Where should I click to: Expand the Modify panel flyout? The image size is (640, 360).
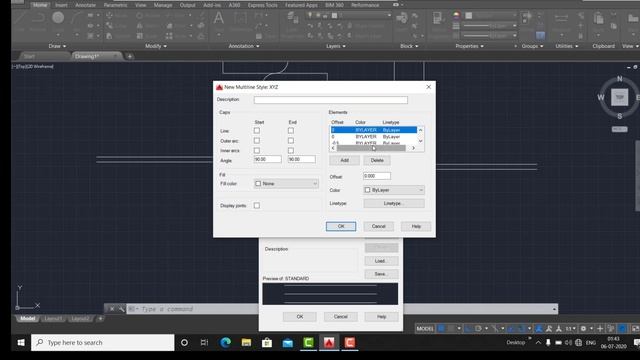156,46
